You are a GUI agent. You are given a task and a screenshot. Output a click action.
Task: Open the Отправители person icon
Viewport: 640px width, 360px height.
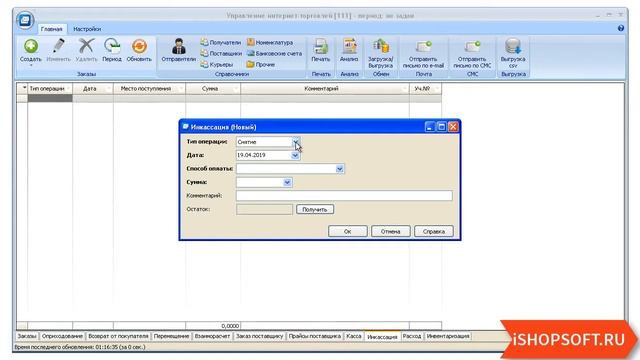(x=178, y=46)
